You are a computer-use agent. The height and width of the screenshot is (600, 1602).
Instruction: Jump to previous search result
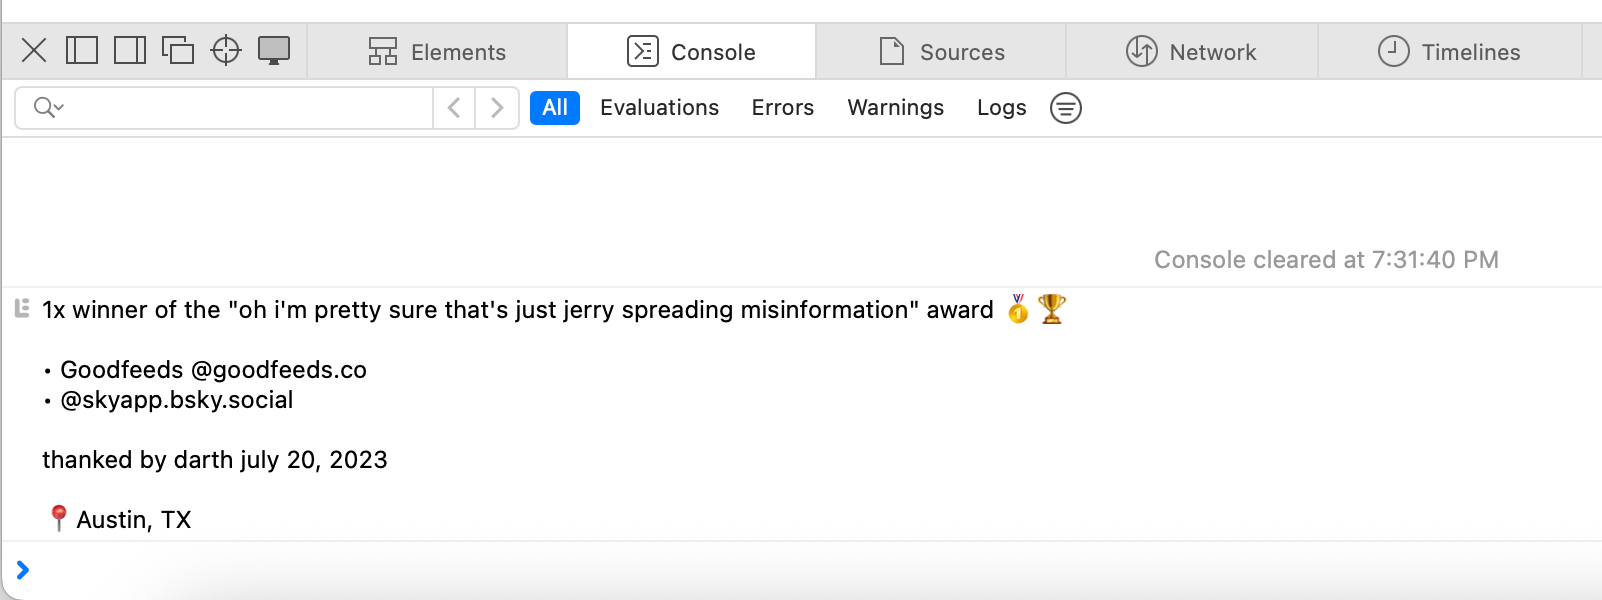[x=454, y=108]
